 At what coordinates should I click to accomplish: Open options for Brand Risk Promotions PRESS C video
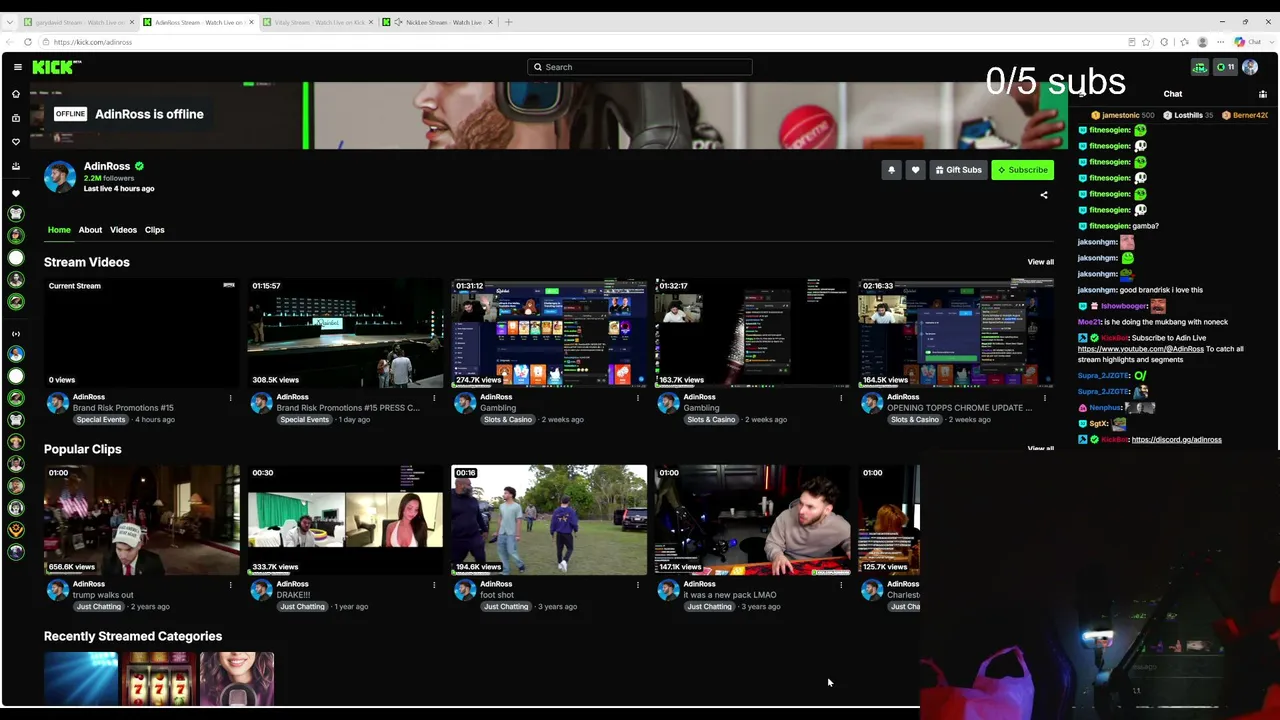pyautogui.click(x=434, y=398)
